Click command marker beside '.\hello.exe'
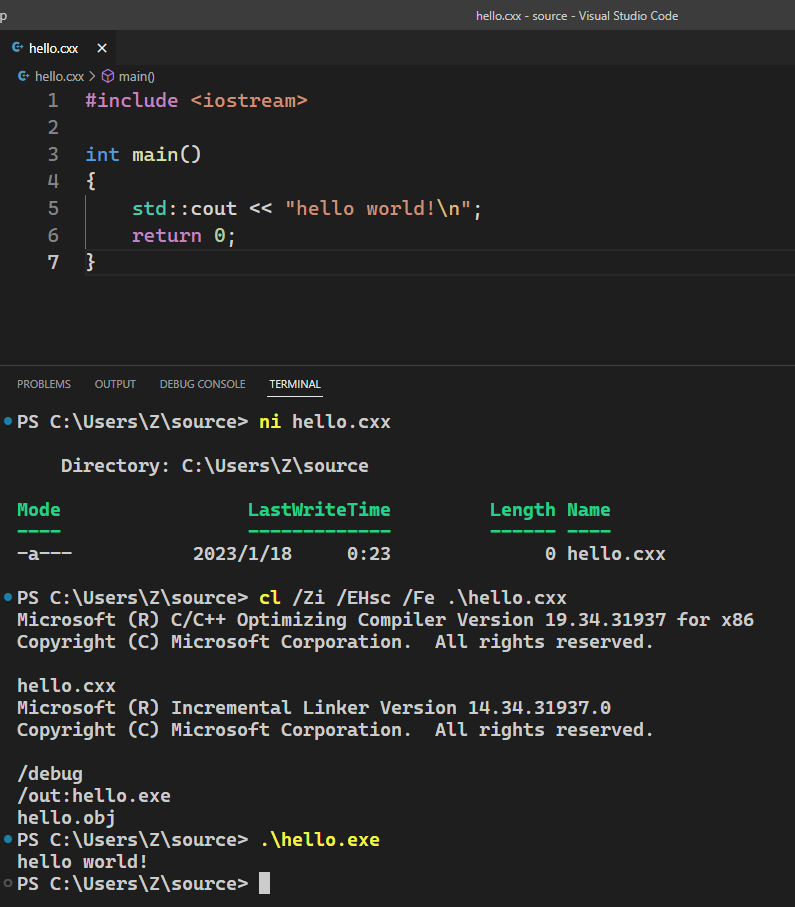The width and height of the screenshot is (795, 907). tap(8, 840)
